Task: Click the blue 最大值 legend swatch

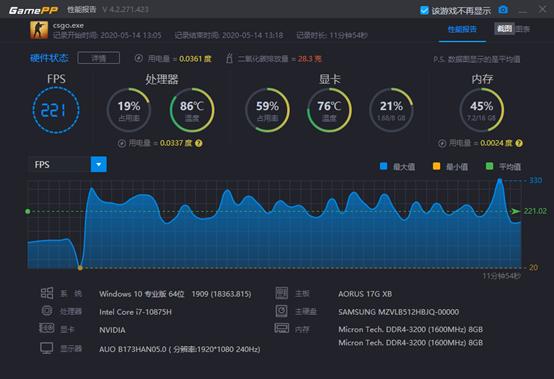Action: (x=383, y=166)
